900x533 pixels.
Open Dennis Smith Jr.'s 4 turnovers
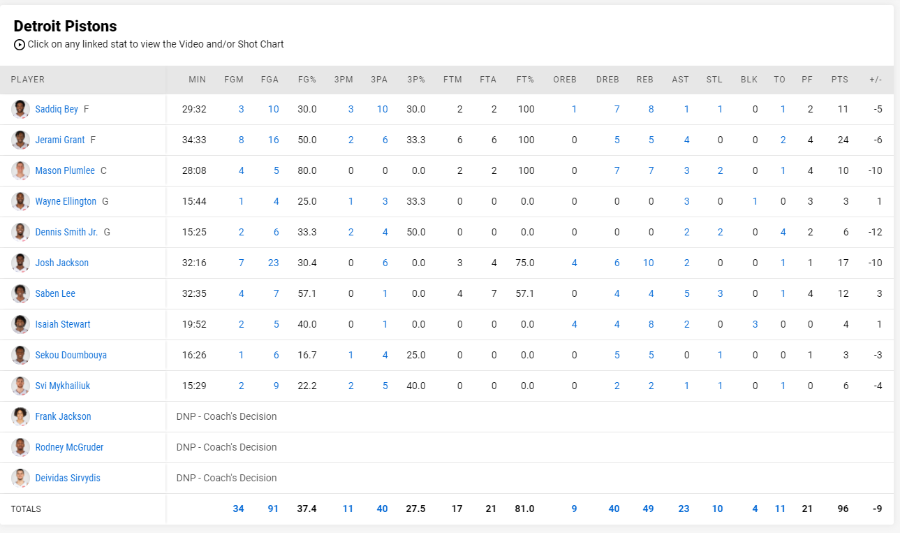(x=783, y=232)
